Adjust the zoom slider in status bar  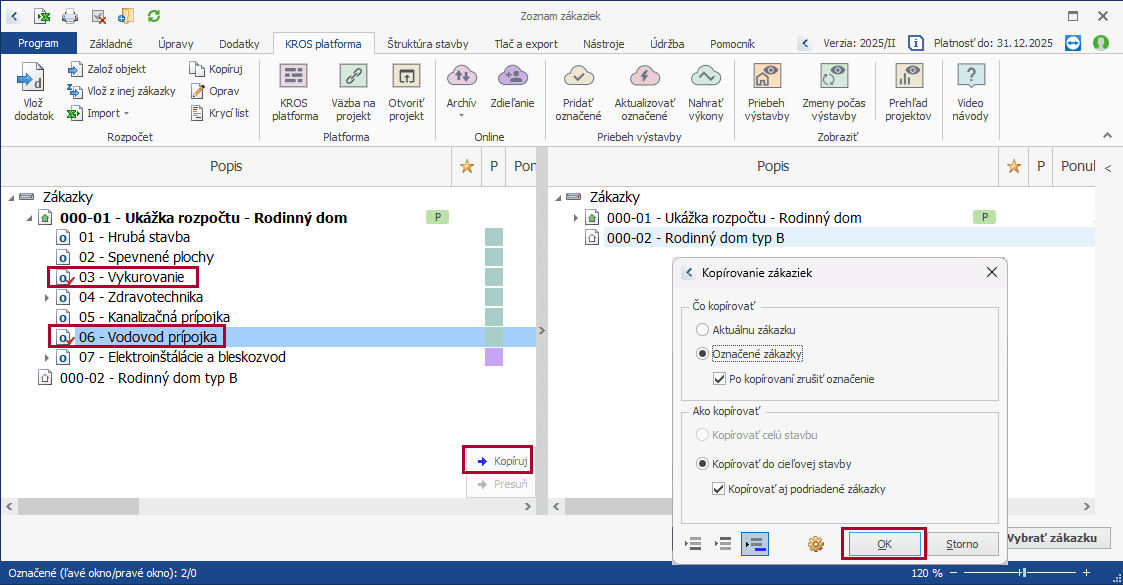[1022, 573]
